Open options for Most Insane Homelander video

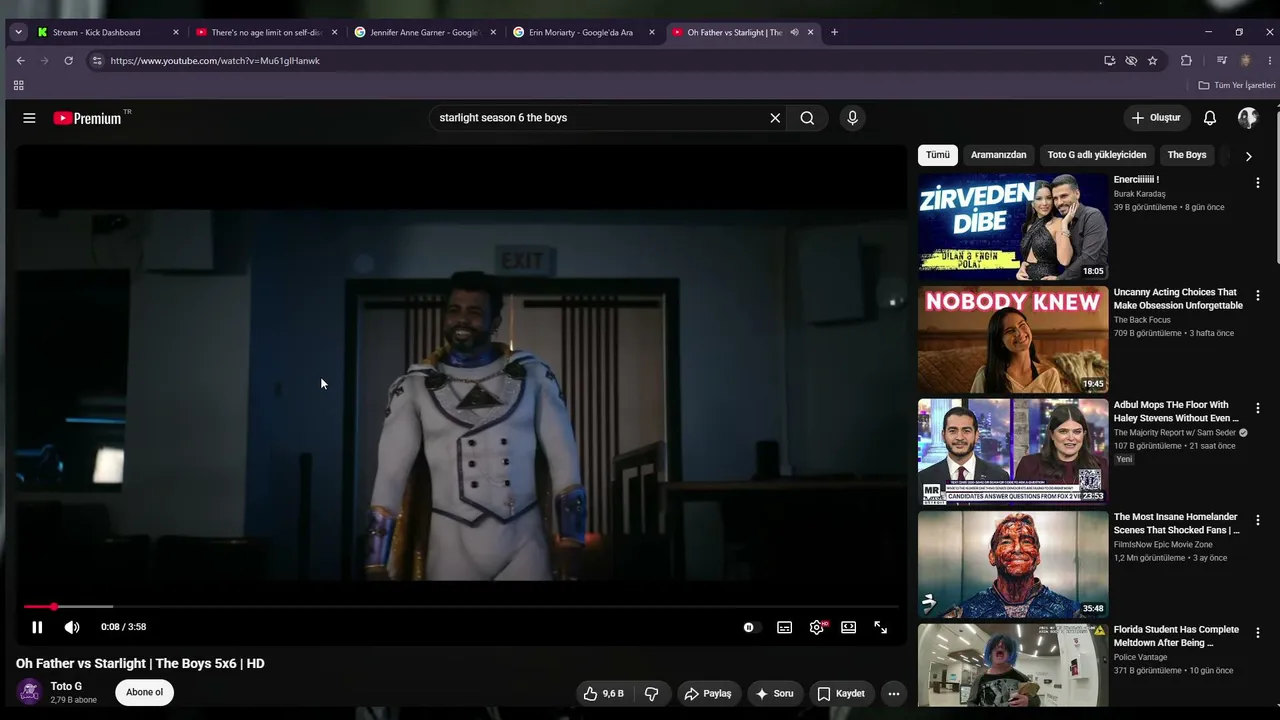(x=1258, y=521)
